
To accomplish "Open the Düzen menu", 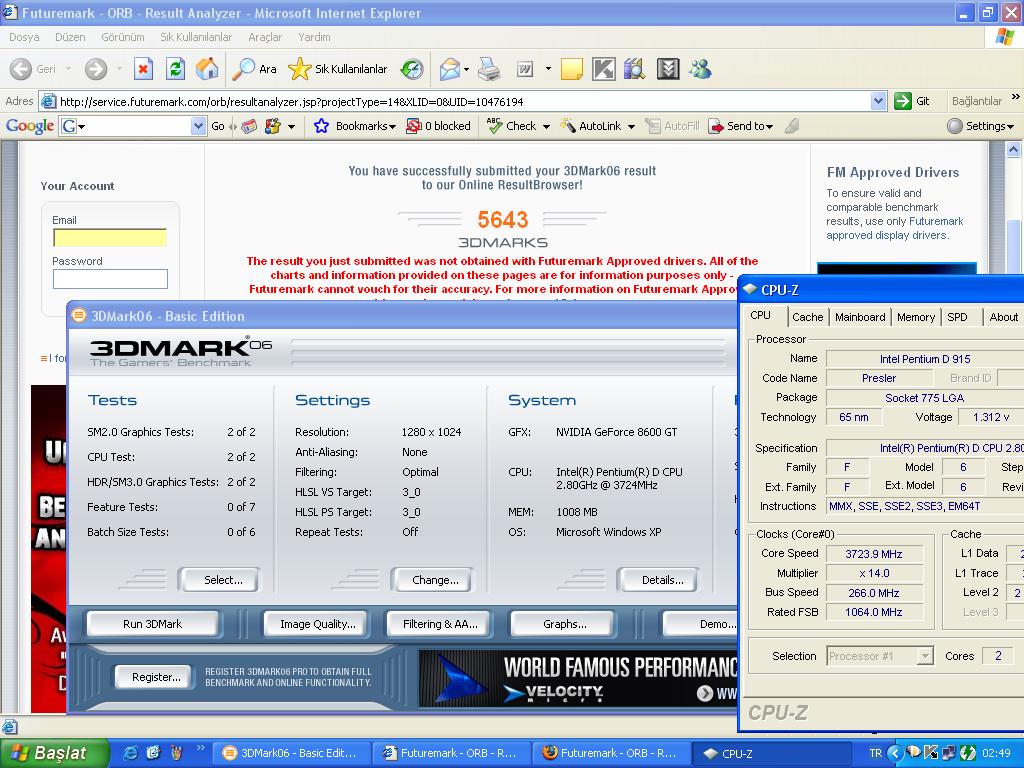I will 70,37.
